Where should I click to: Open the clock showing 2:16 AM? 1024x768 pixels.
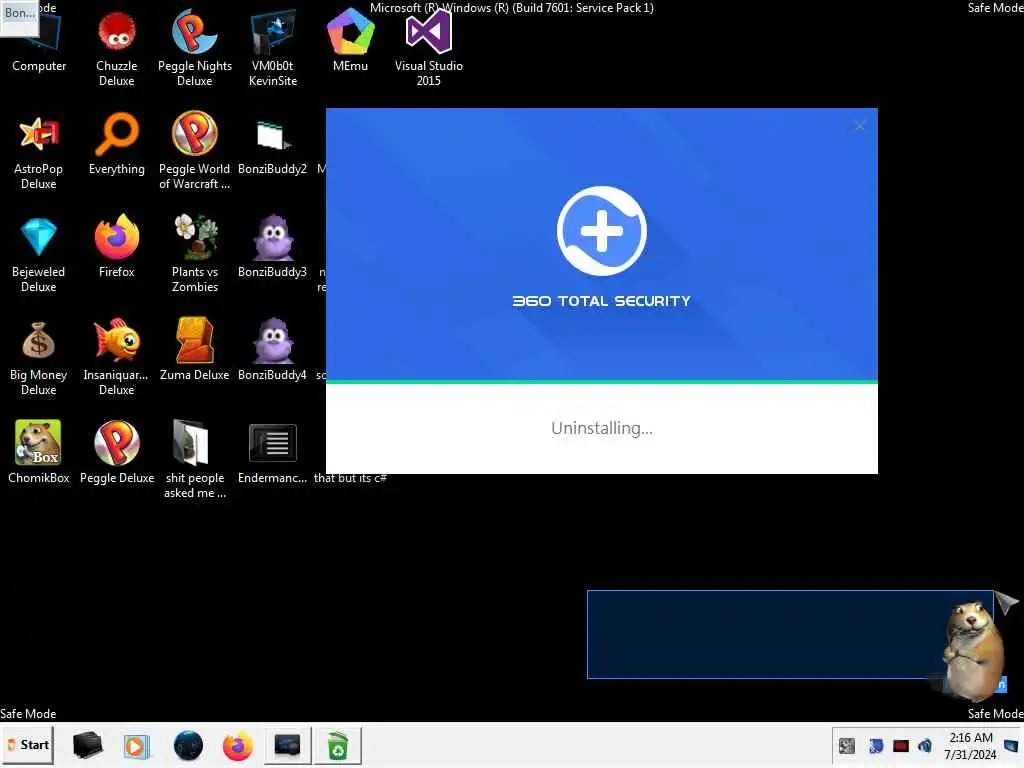[970, 746]
